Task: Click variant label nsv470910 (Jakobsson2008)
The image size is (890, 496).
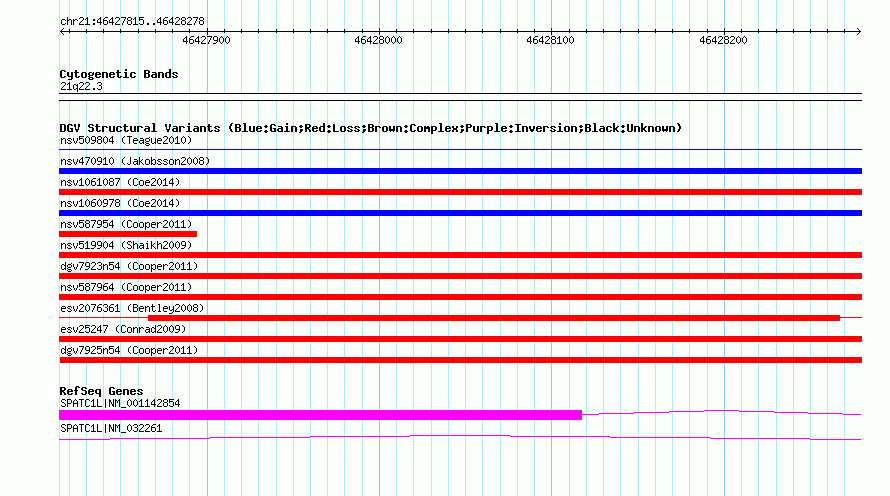Action: pyautogui.click(x=135, y=161)
